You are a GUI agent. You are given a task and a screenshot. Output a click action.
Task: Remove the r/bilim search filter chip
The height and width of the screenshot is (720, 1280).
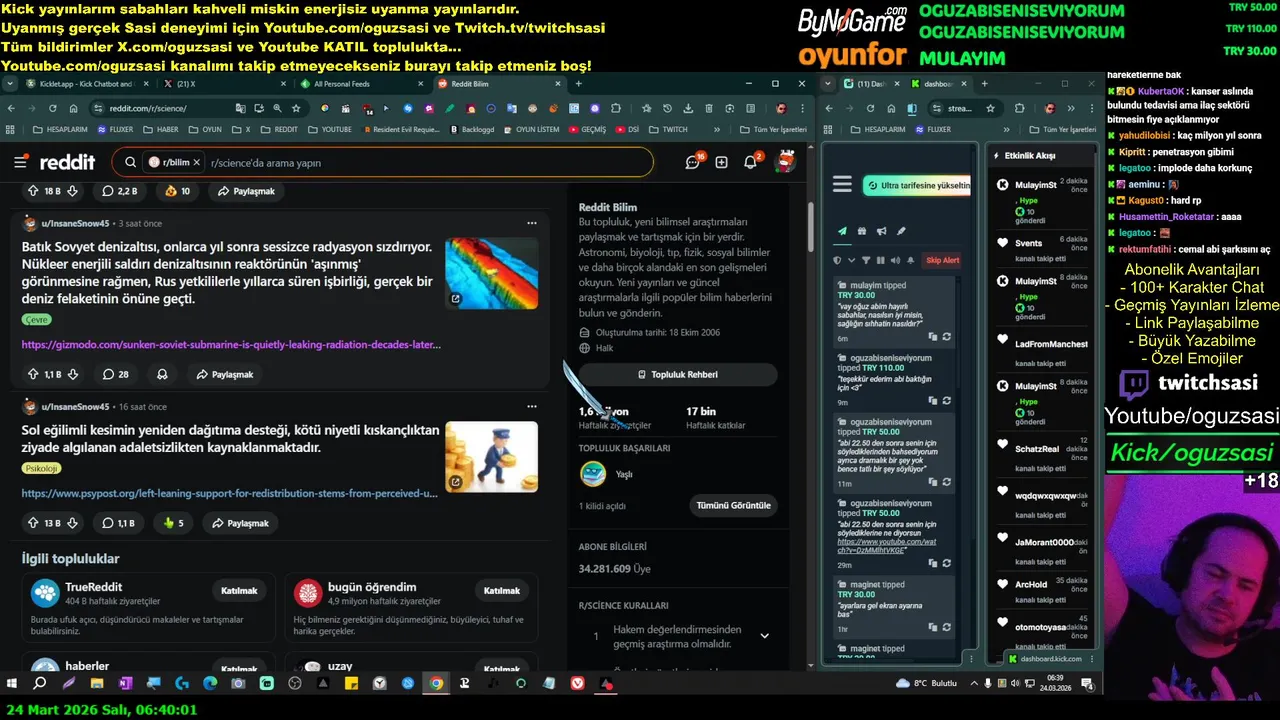[x=197, y=162]
